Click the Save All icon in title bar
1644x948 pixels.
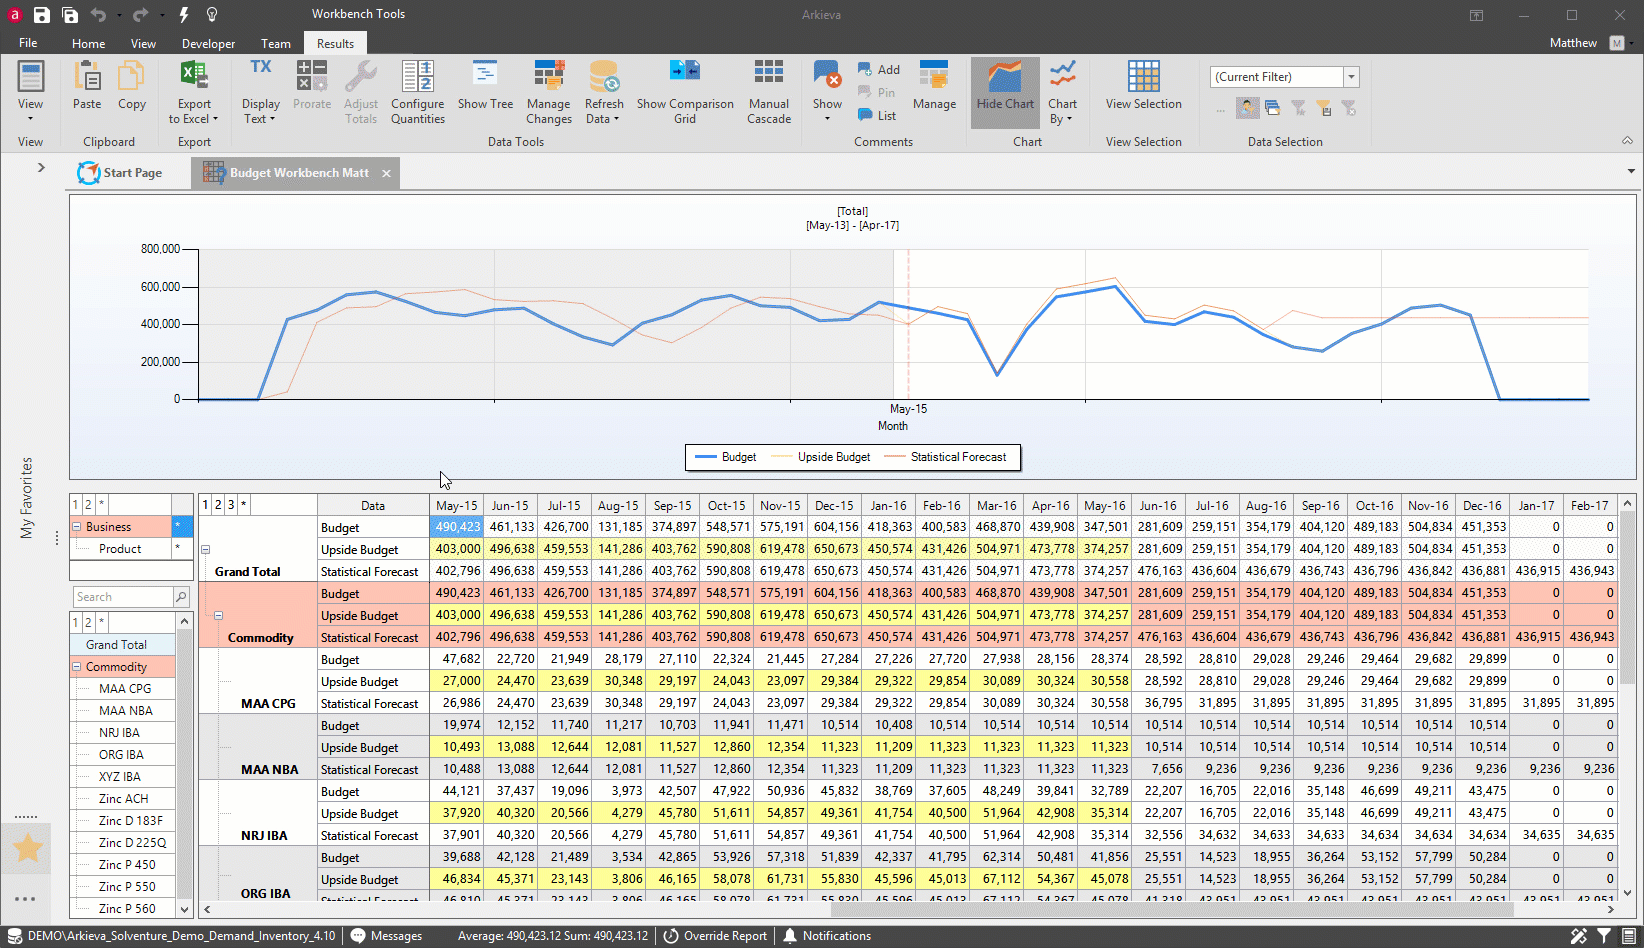[70, 15]
